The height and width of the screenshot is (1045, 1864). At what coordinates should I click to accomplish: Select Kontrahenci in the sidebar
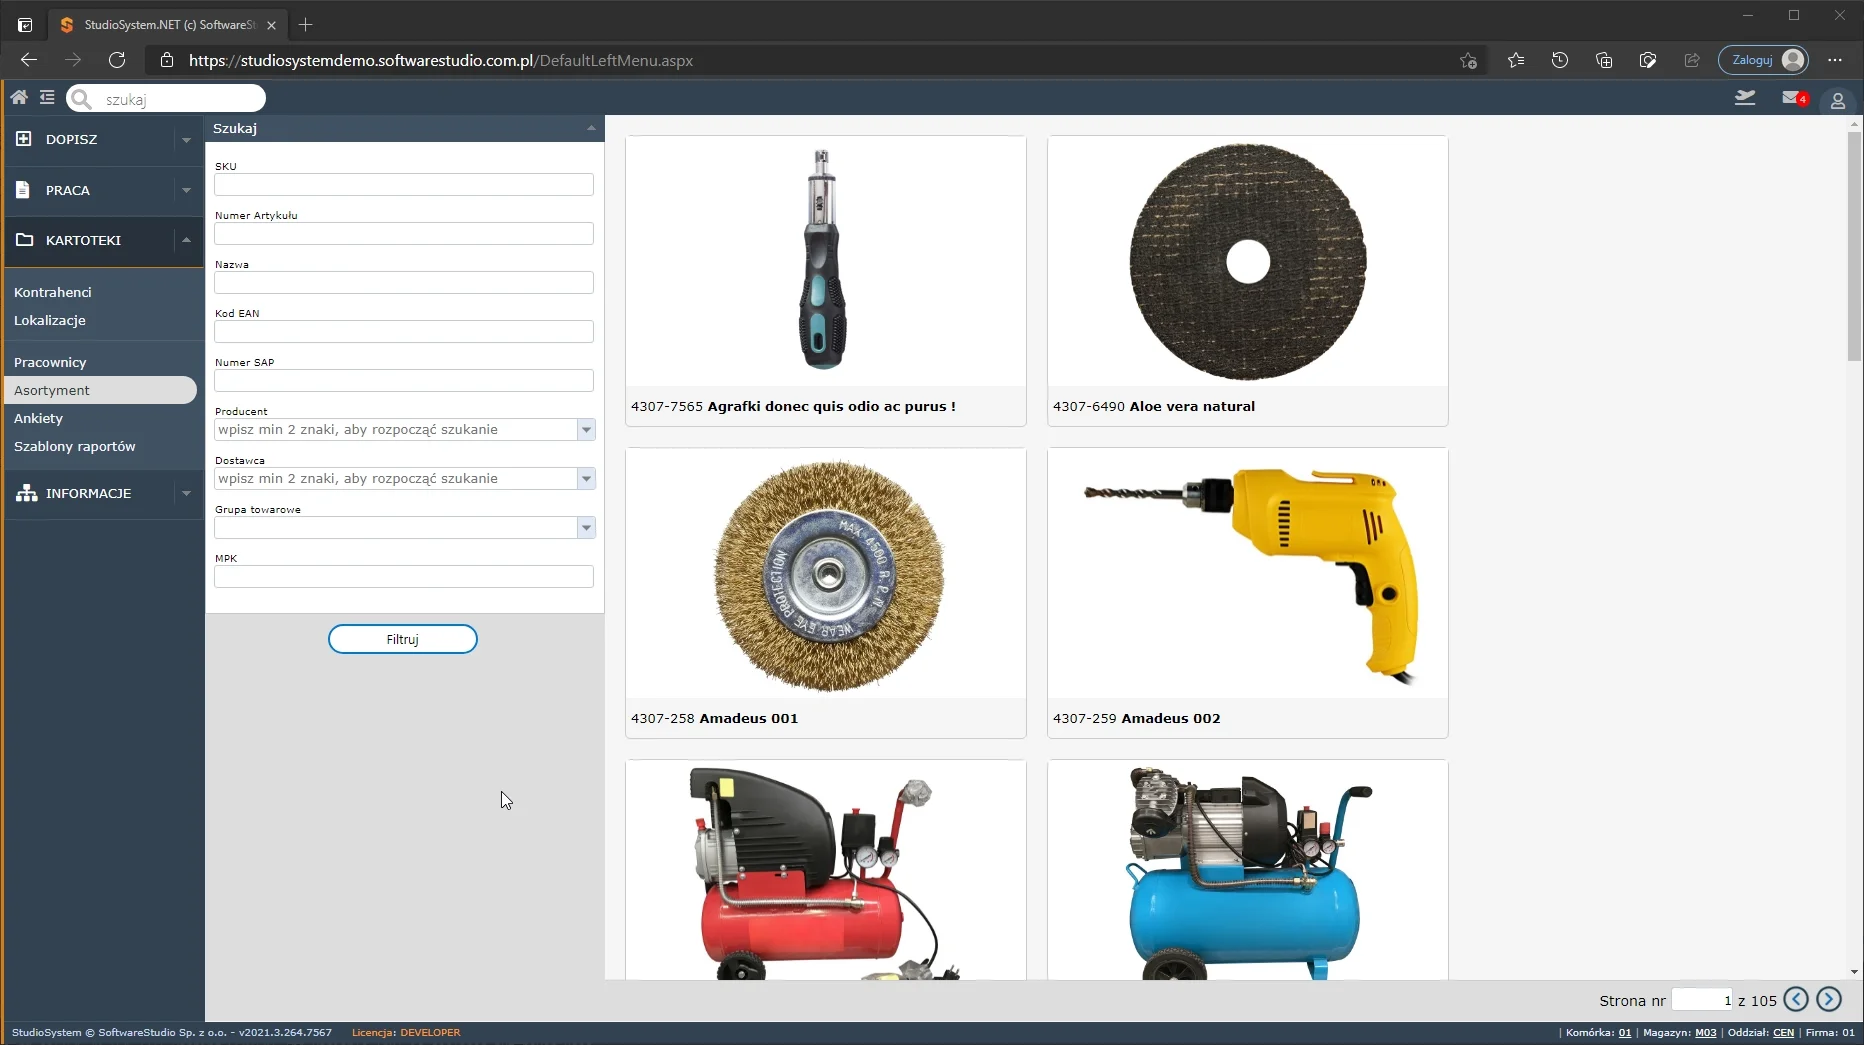point(53,292)
